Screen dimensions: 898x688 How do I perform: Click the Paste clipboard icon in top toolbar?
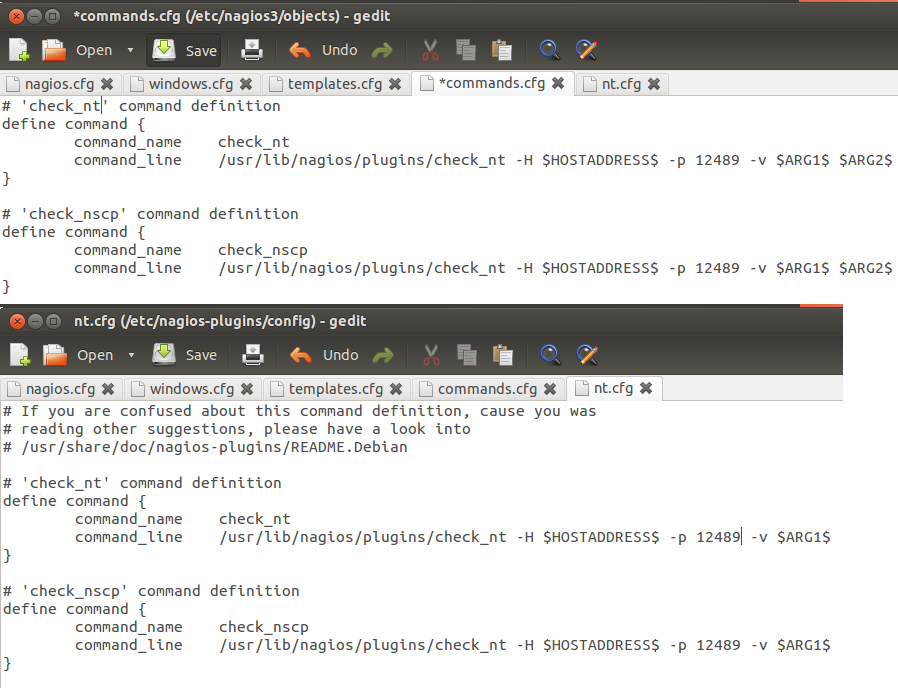[x=502, y=50]
